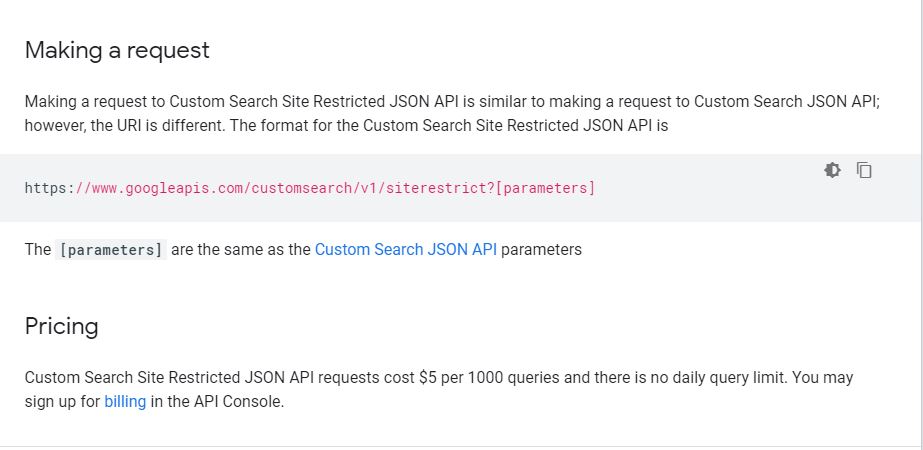This screenshot has width=923, height=450.
Task: Click the siterestrict request URL text
Action: tap(310, 188)
